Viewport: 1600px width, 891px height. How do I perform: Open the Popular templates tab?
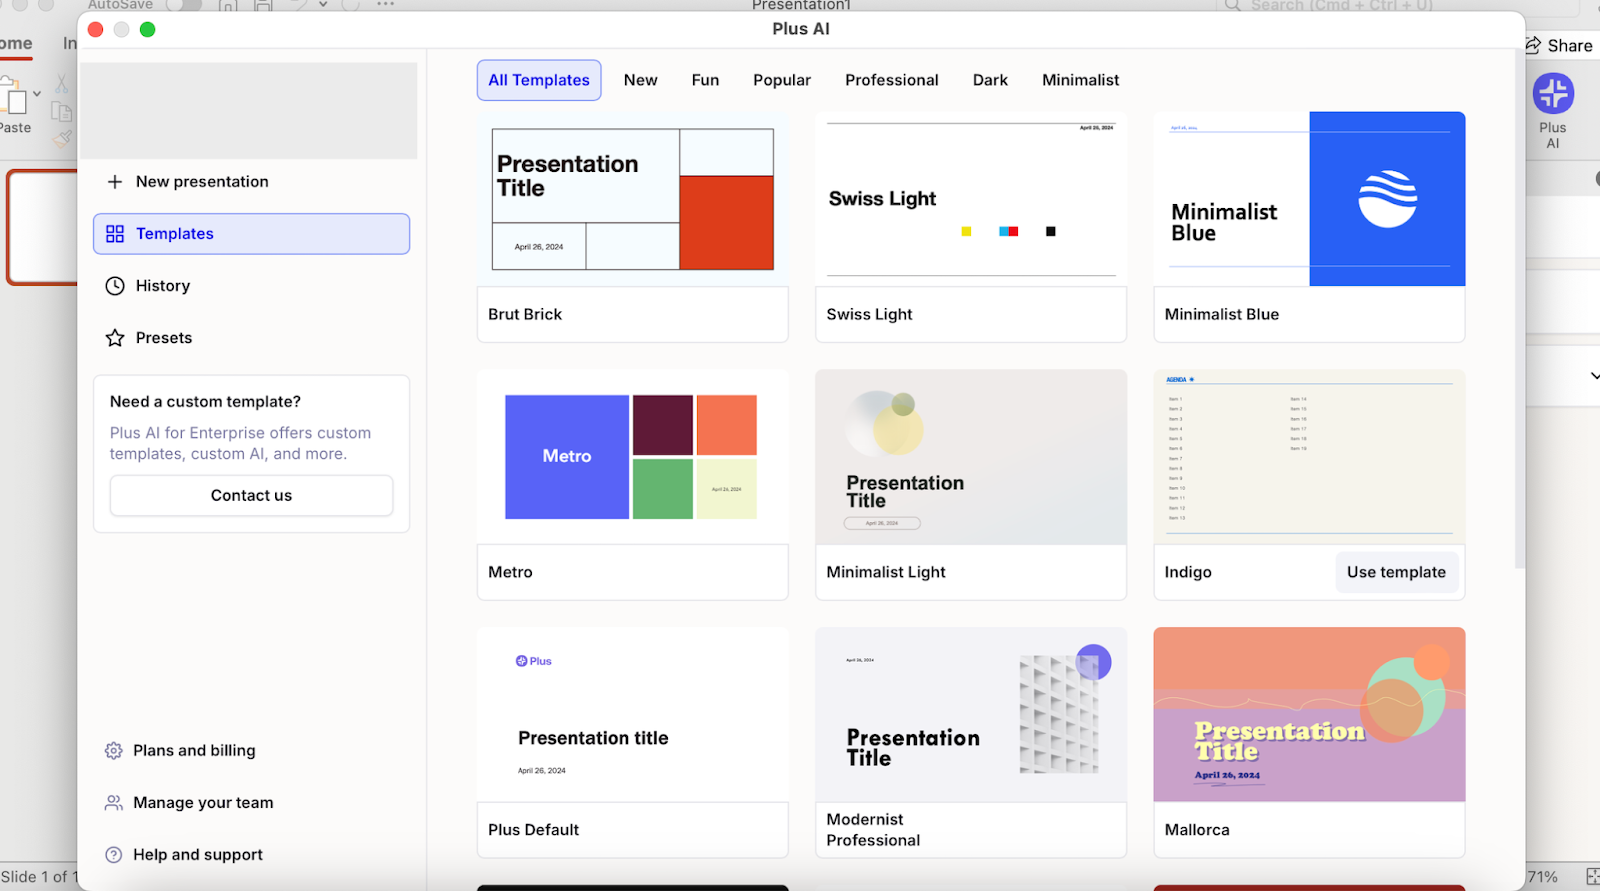pos(782,80)
